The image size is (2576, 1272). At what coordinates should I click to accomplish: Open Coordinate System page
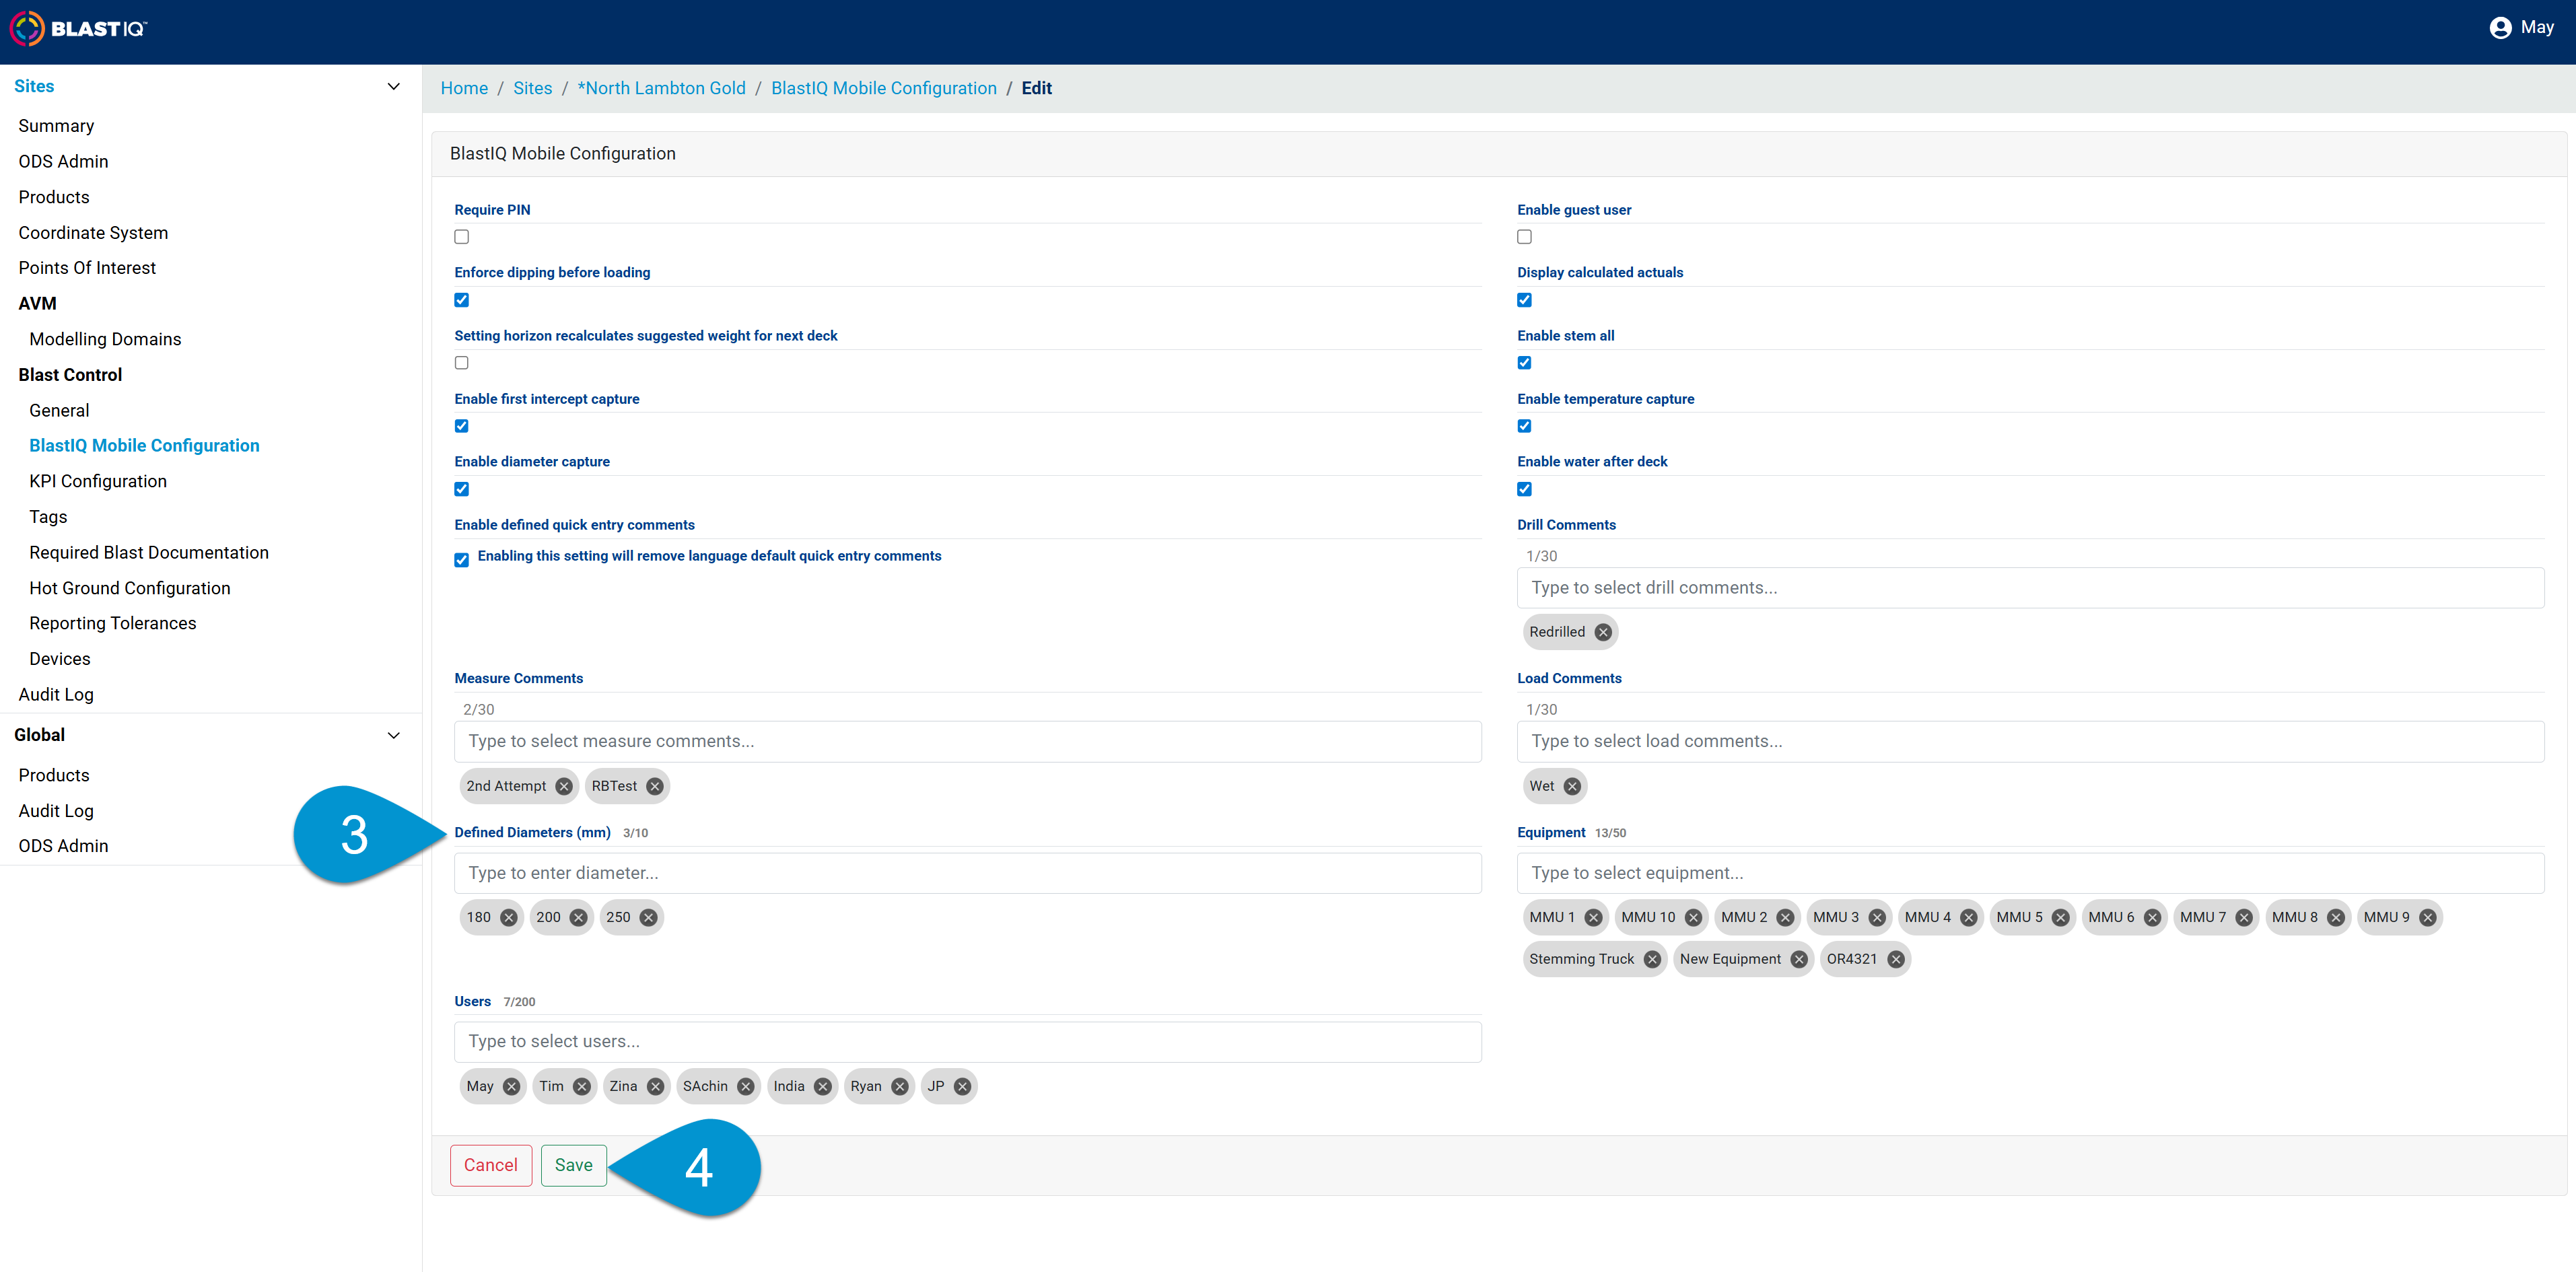click(x=93, y=233)
